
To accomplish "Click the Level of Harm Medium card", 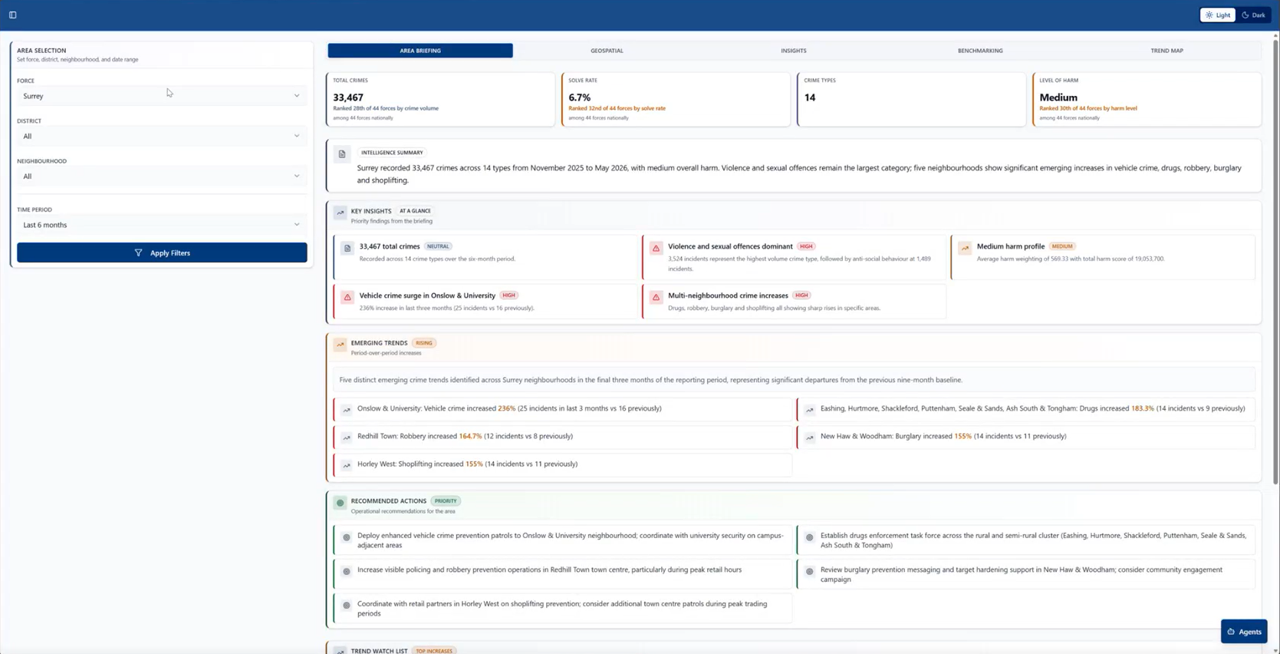I will point(1148,99).
